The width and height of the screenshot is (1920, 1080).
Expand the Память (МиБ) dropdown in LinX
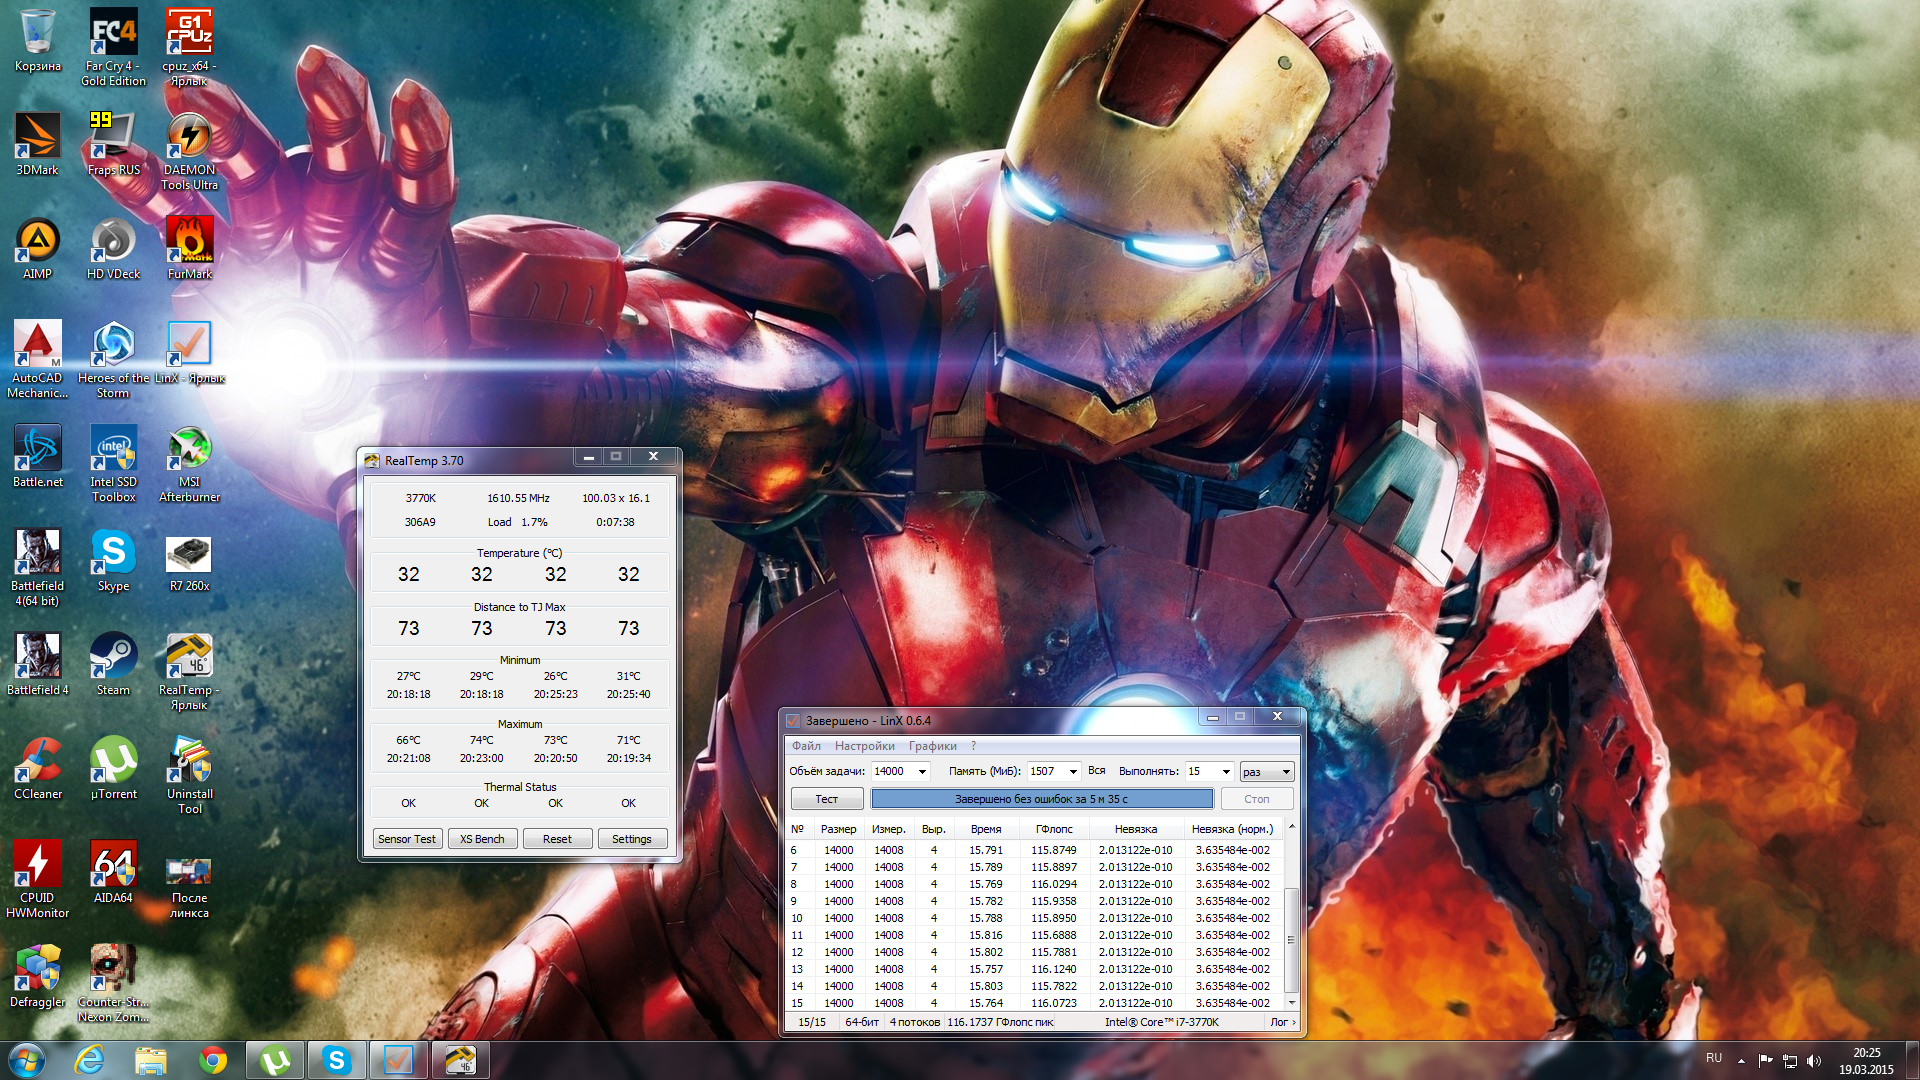point(1073,772)
